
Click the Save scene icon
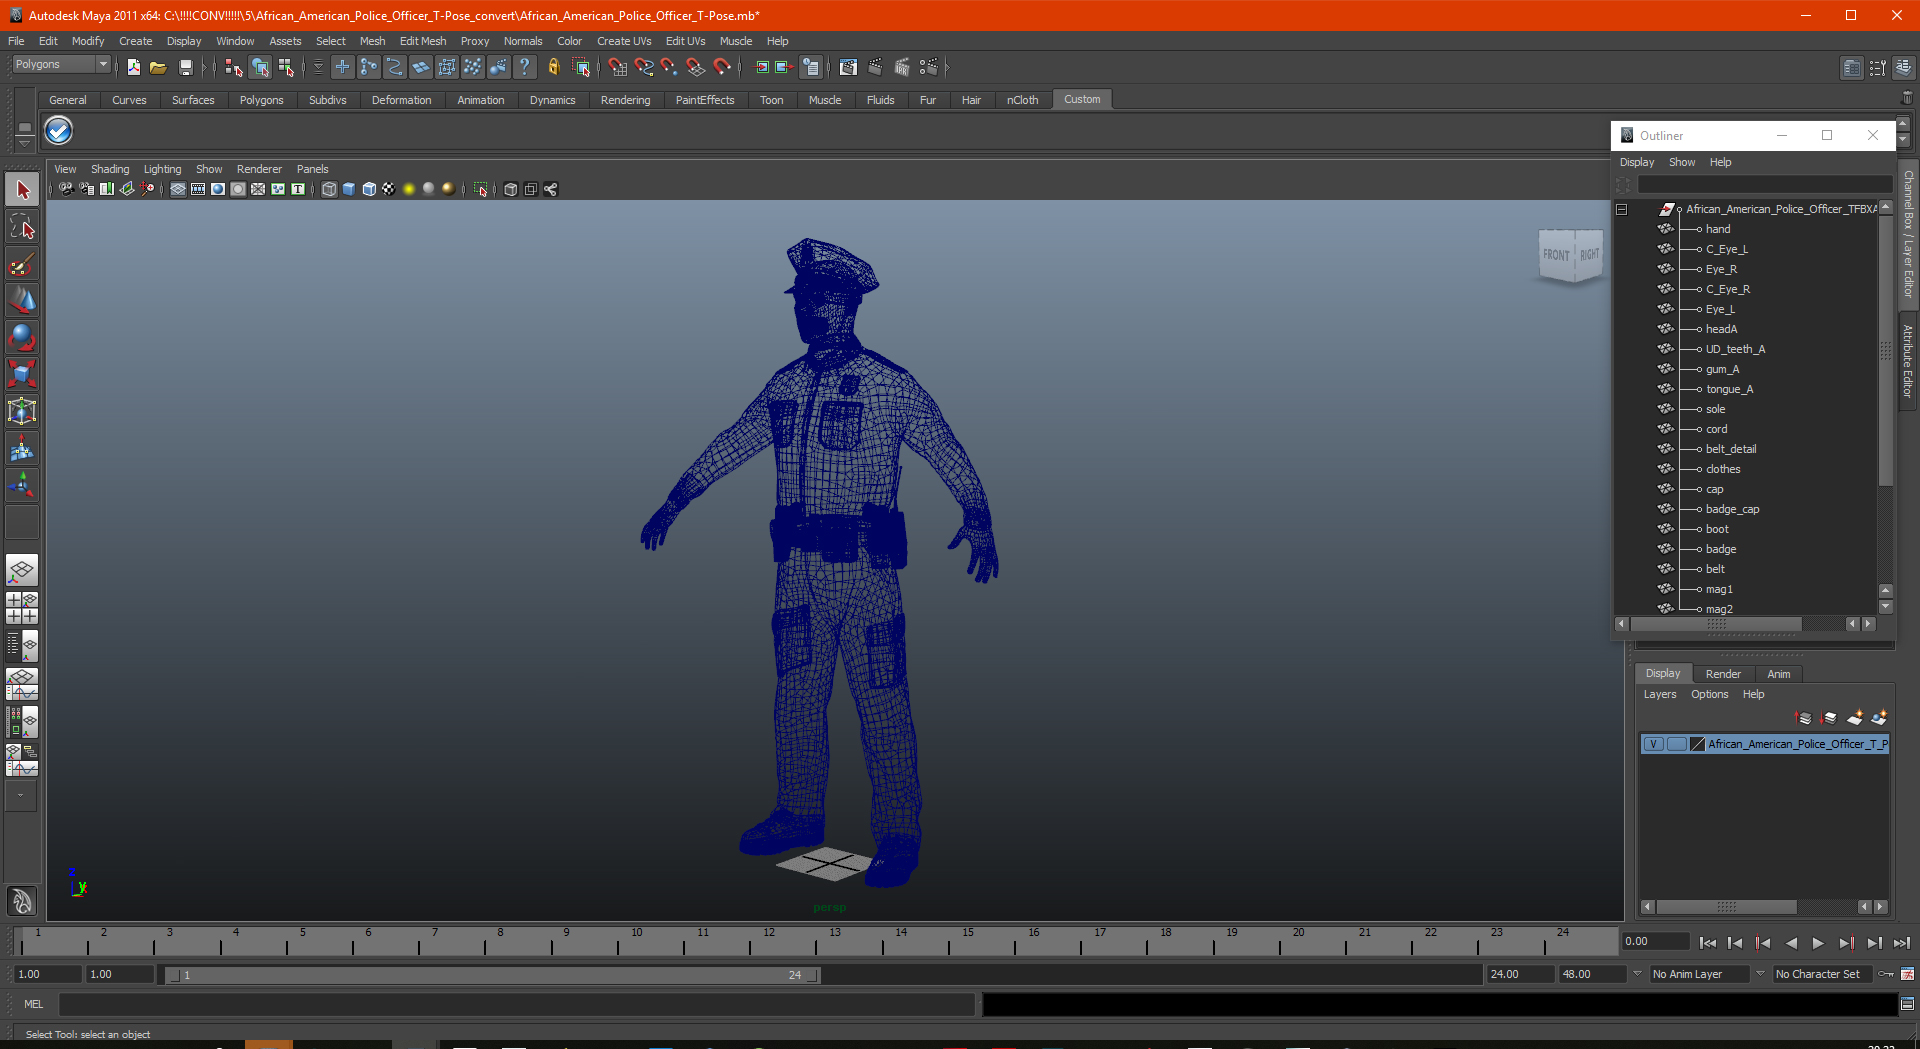pyautogui.click(x=185, y=67)
